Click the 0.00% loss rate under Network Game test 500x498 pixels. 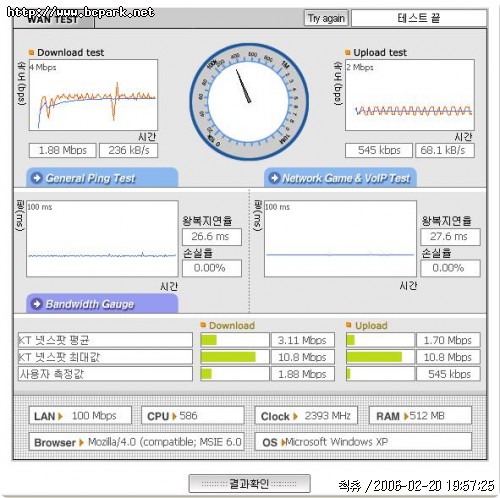(x=450, y=268)
